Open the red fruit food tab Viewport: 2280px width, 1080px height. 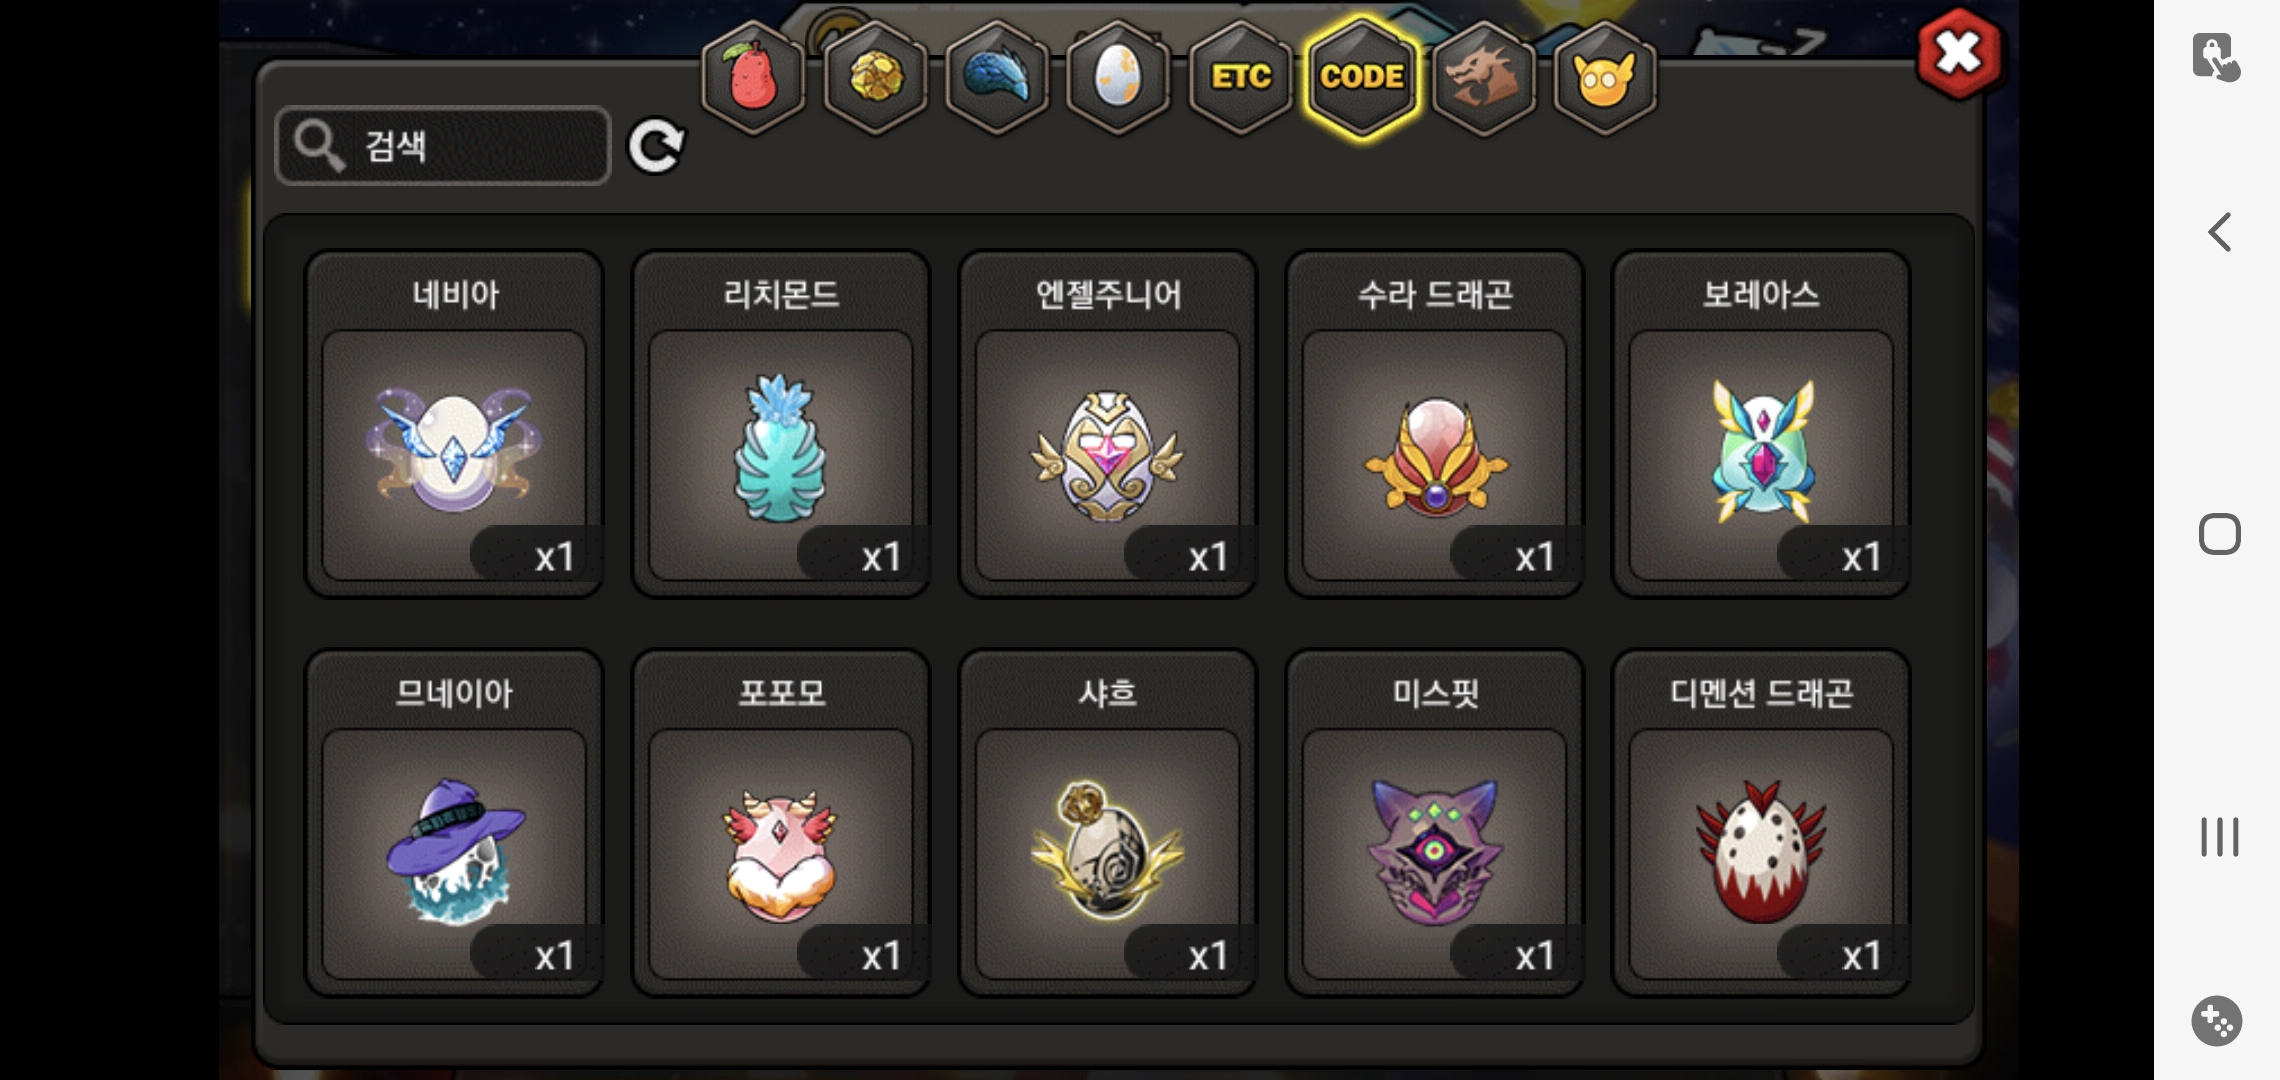[754, 78]
